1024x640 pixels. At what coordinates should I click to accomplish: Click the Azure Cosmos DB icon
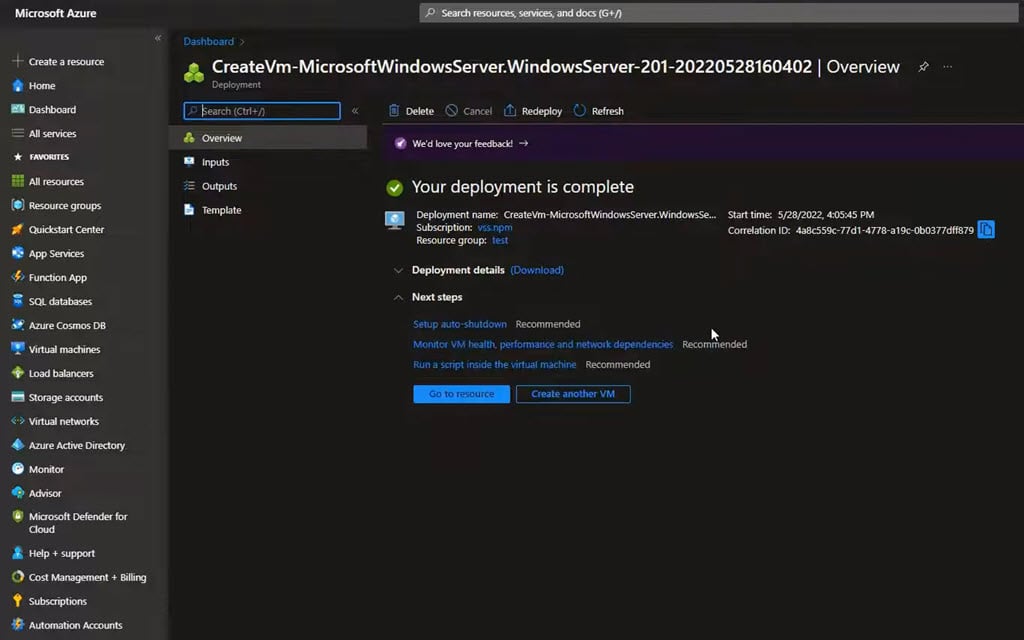tap(18, 325)
